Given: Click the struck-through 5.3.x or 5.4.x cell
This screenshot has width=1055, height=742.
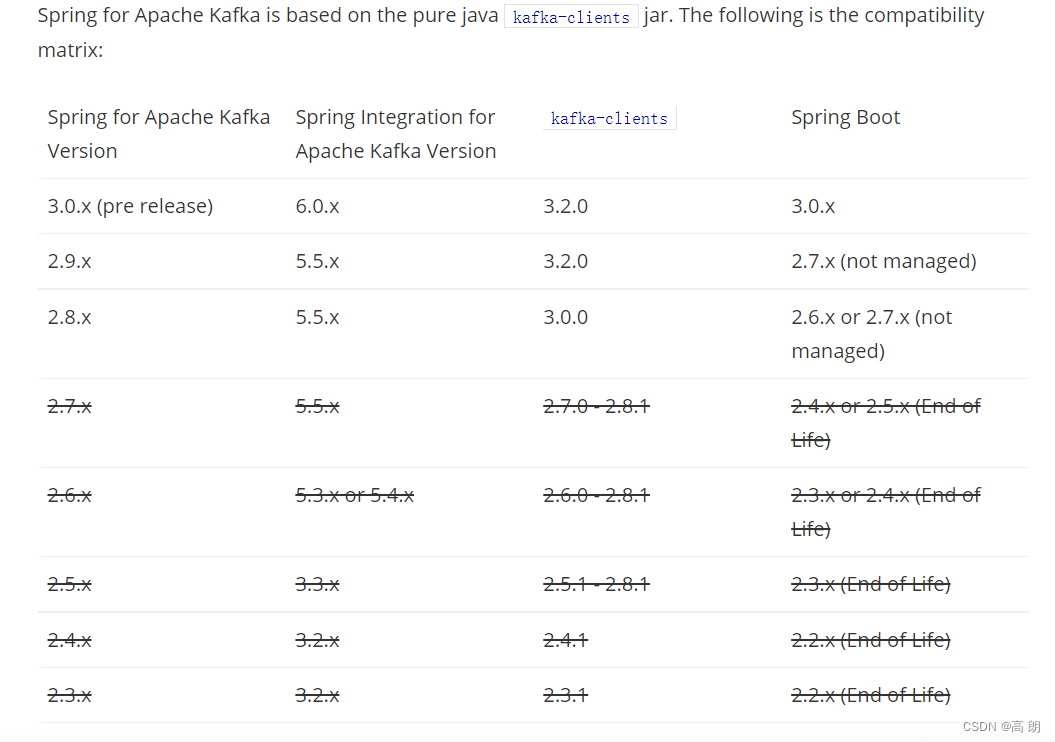Looking at the screenshot, I should pyautogui.click(x=355, y=495).
